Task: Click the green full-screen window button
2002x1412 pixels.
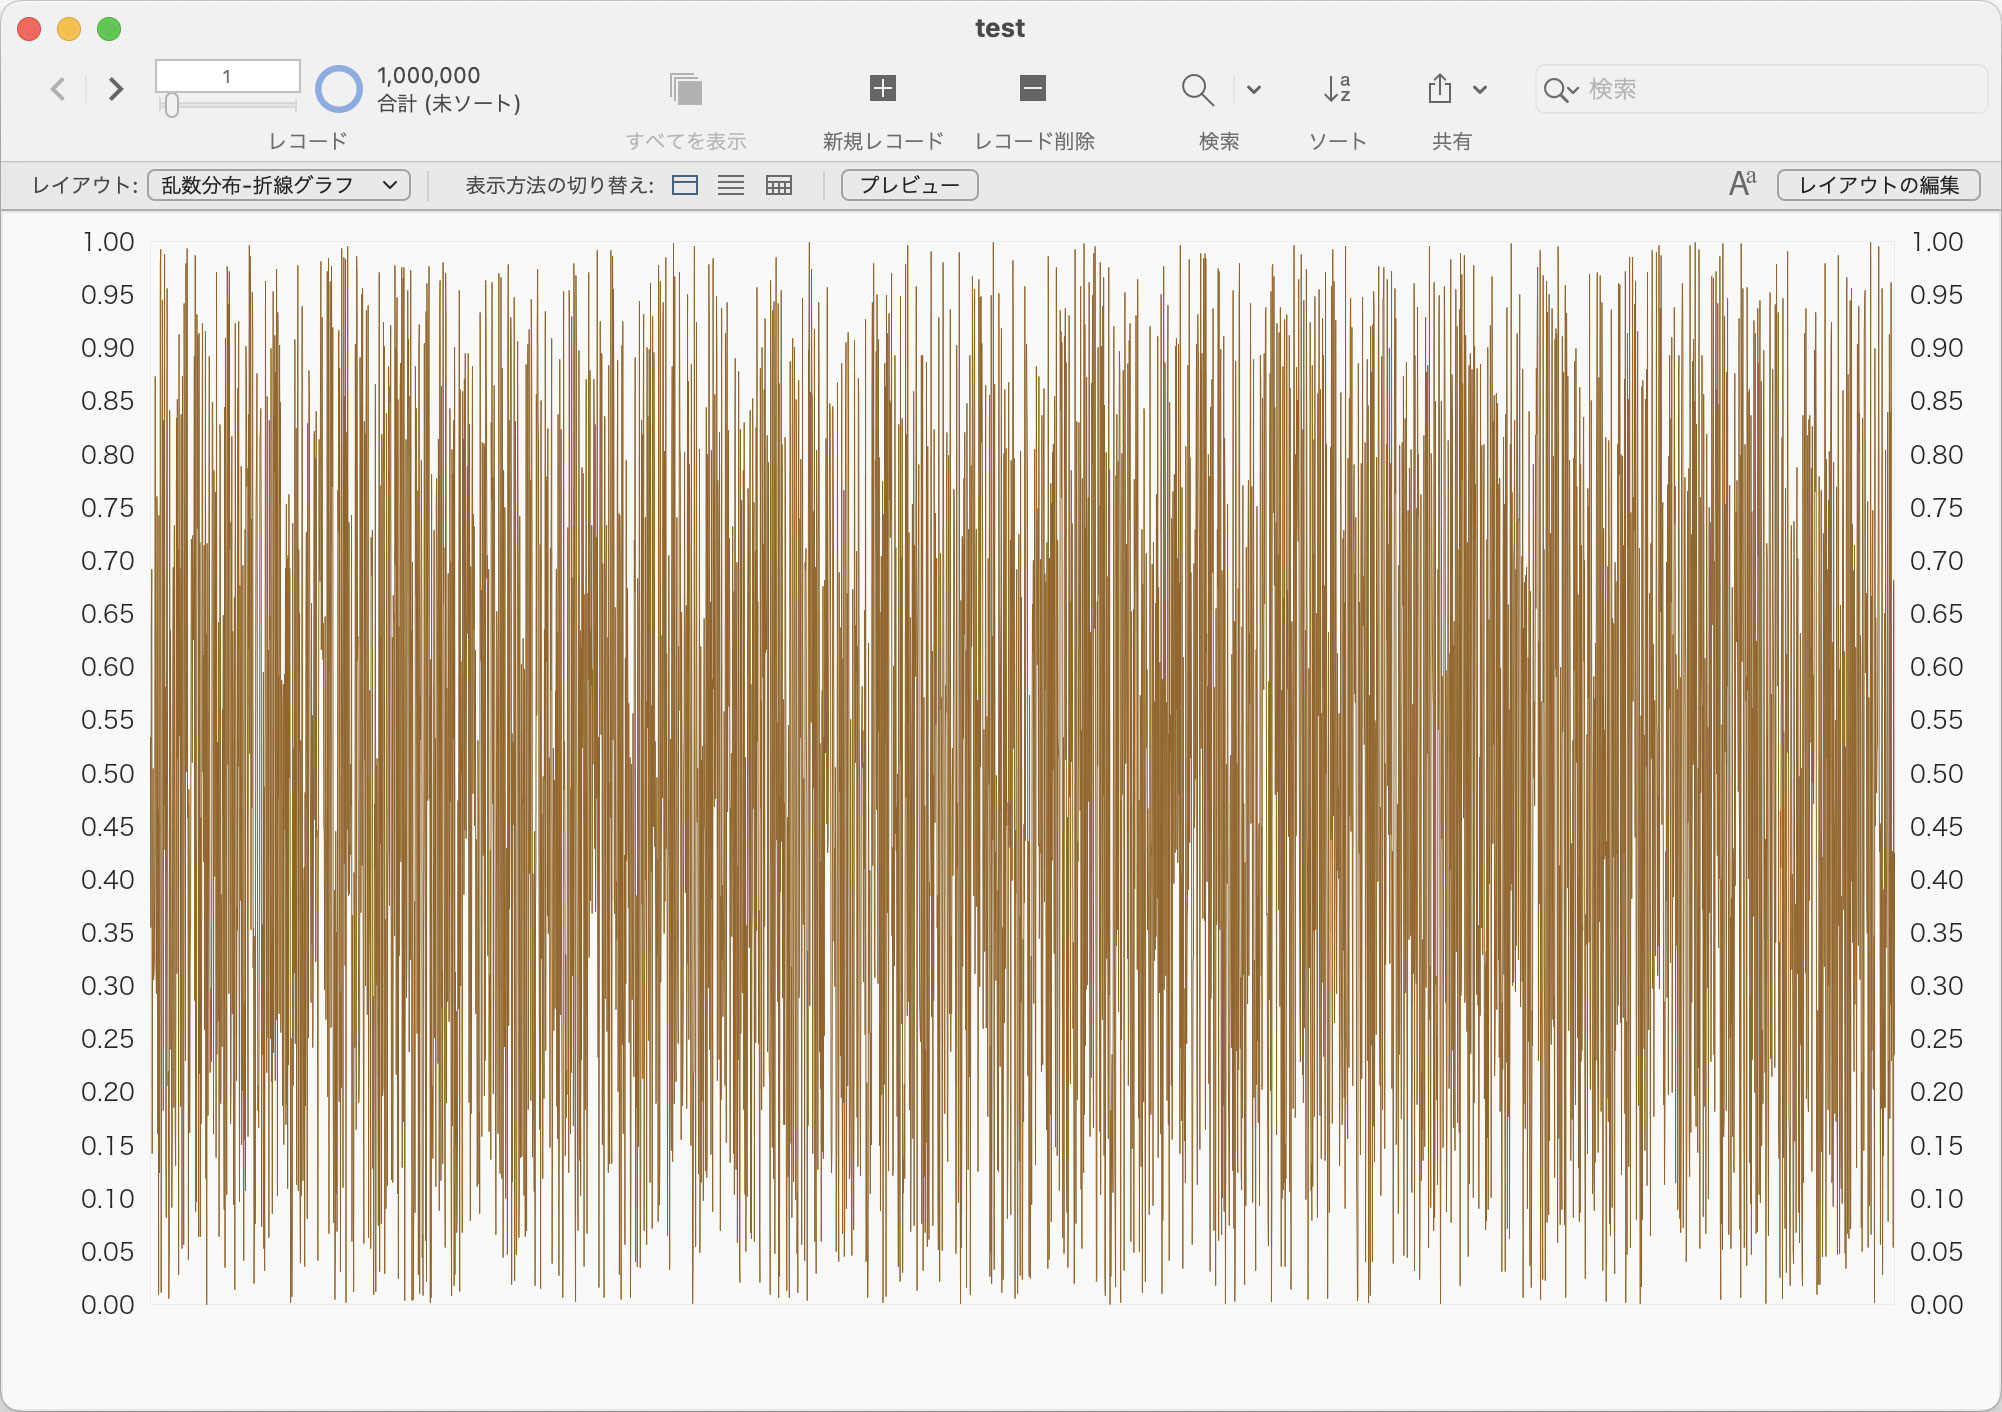Action: (109, 29)
